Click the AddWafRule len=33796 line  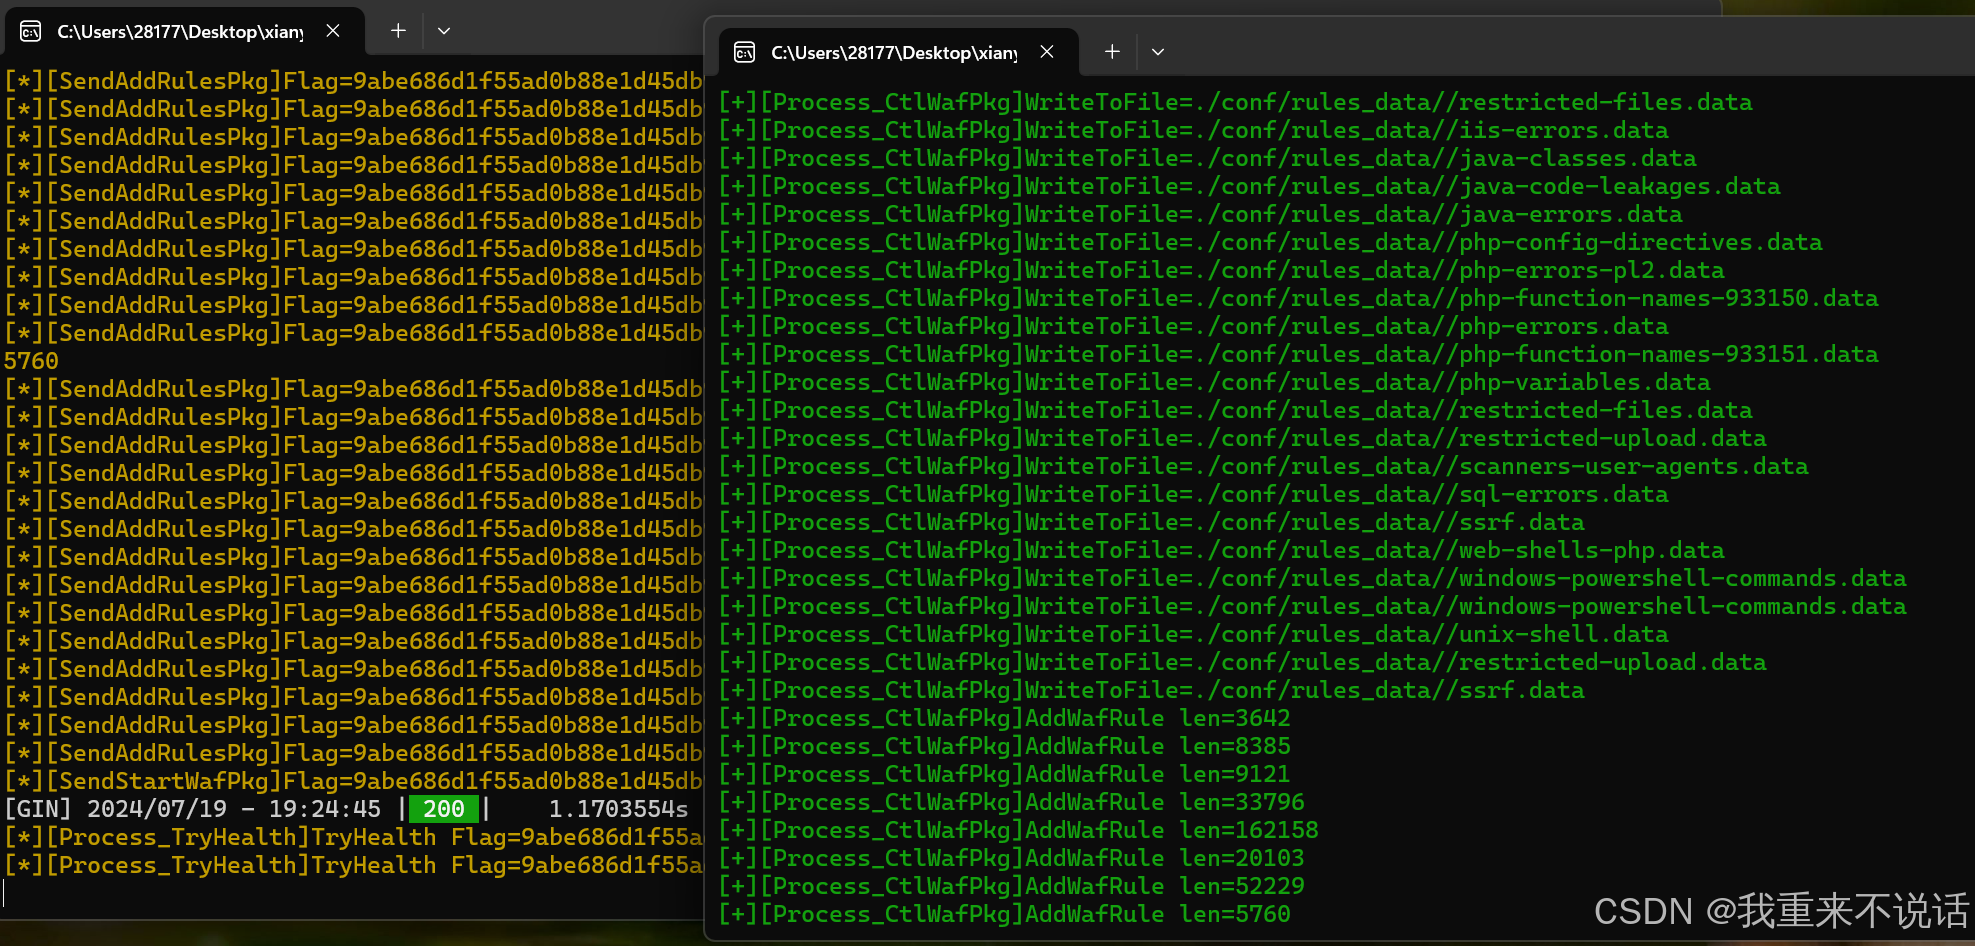coord(1012,803)
